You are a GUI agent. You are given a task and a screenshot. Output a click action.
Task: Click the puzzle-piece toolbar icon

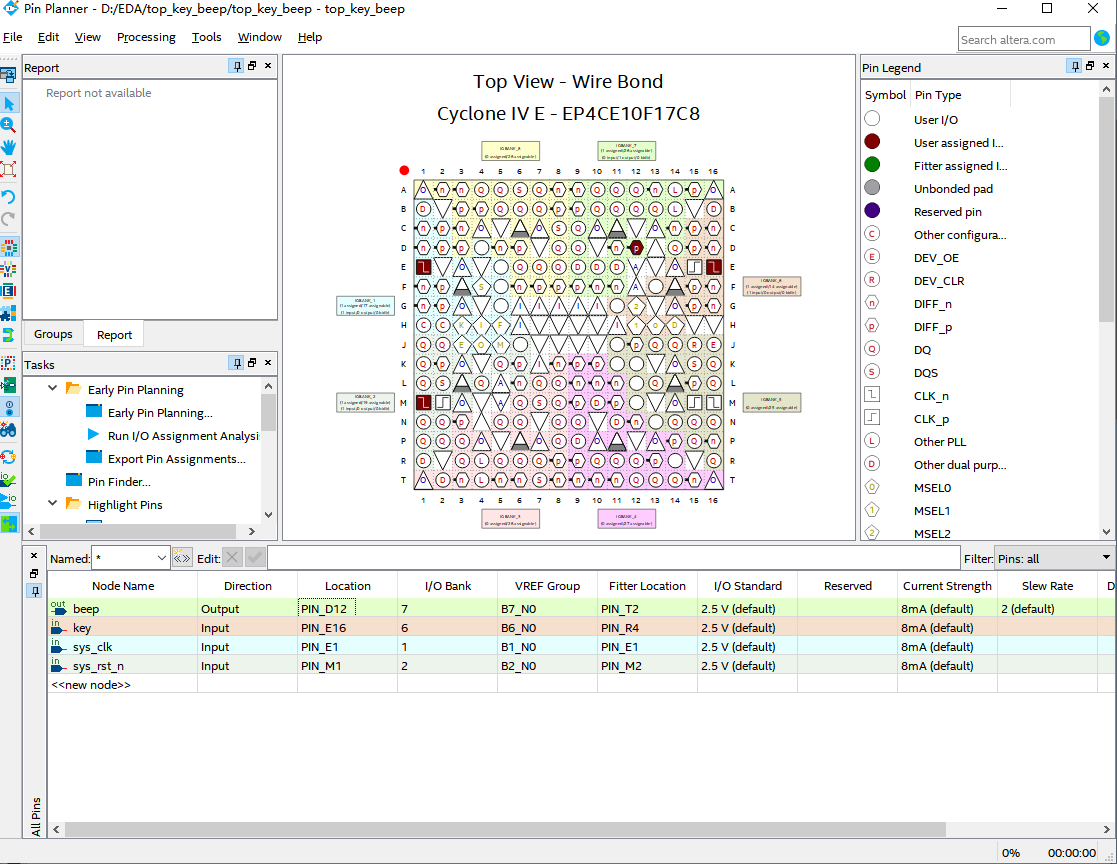pyautogui.click(x=9, y=313)
